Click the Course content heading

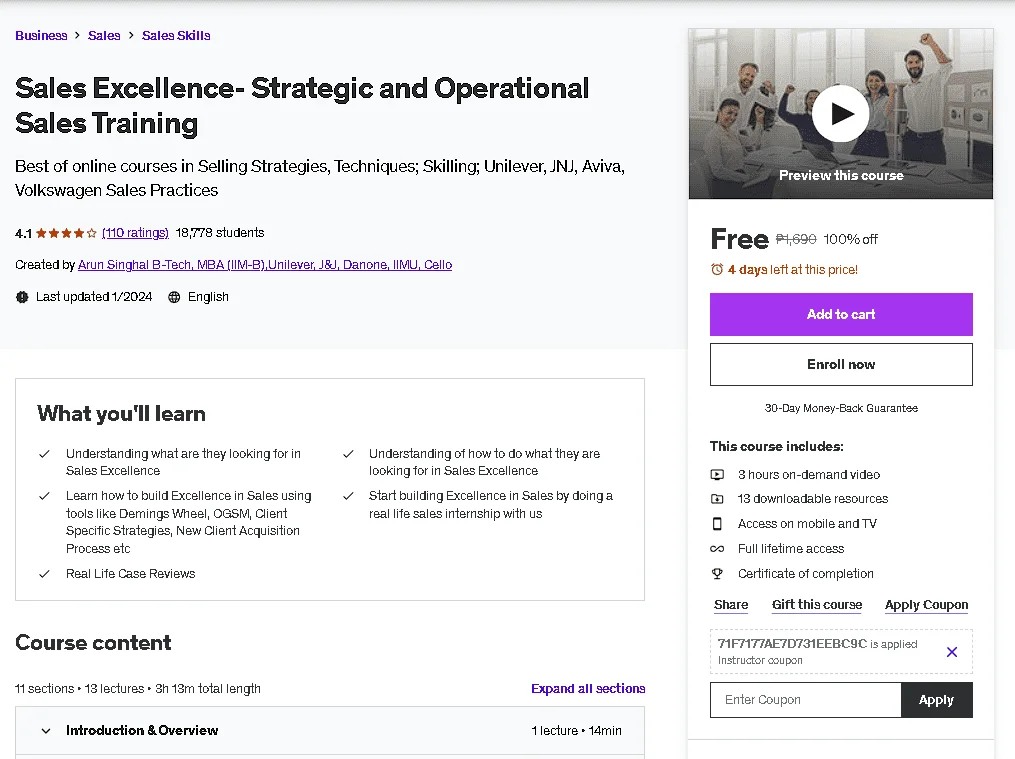(x=93, y=643)
